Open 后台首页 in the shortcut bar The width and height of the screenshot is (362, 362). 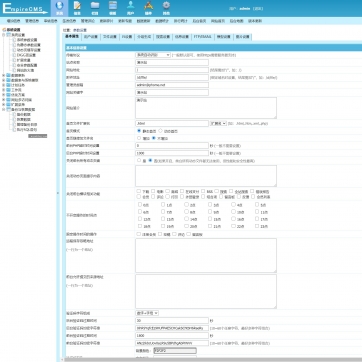coord(199,21)
